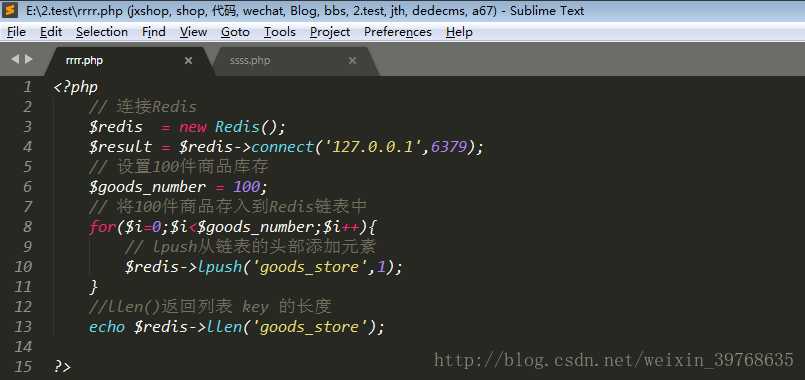Open the Project menu
Screen dimensions: 805x380
(330, 32)
